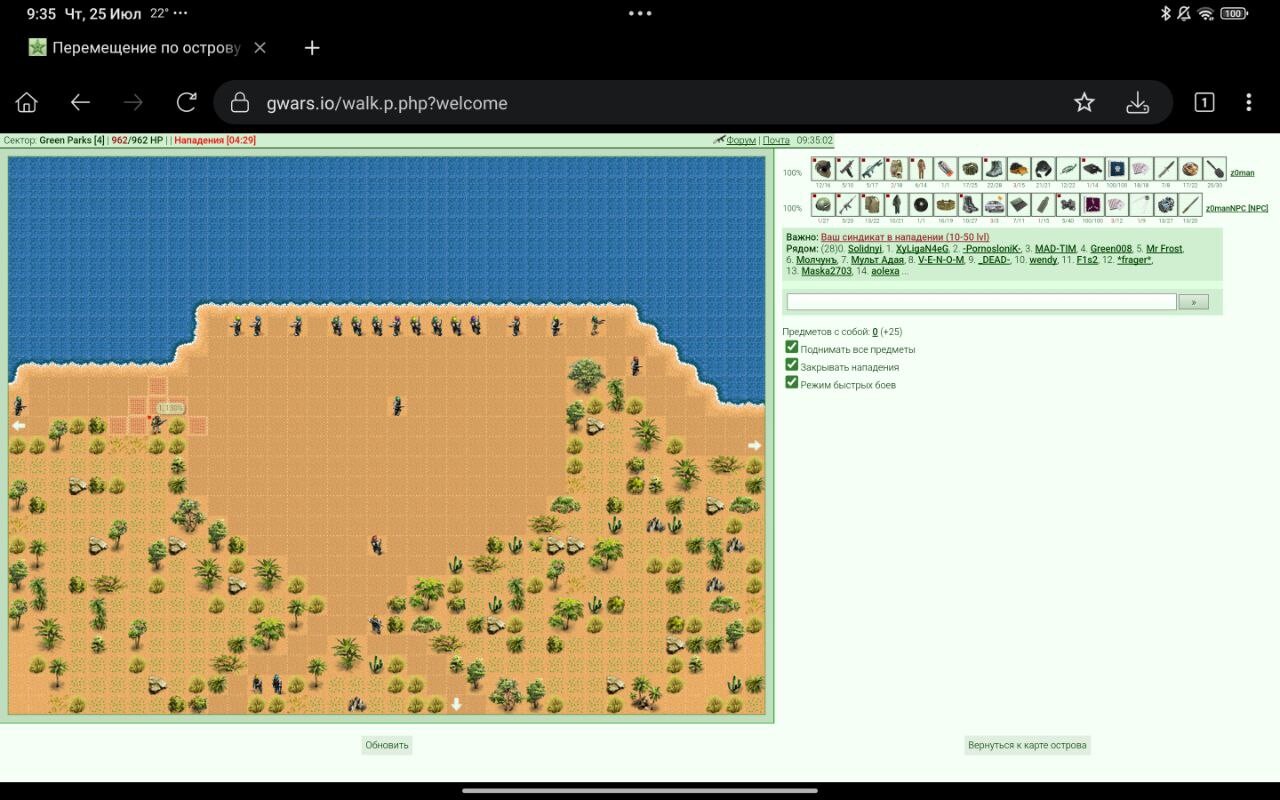Open the tab switcher showing 1 tab
This screenshot has height=800, width=1280.
pos(1204,102)
